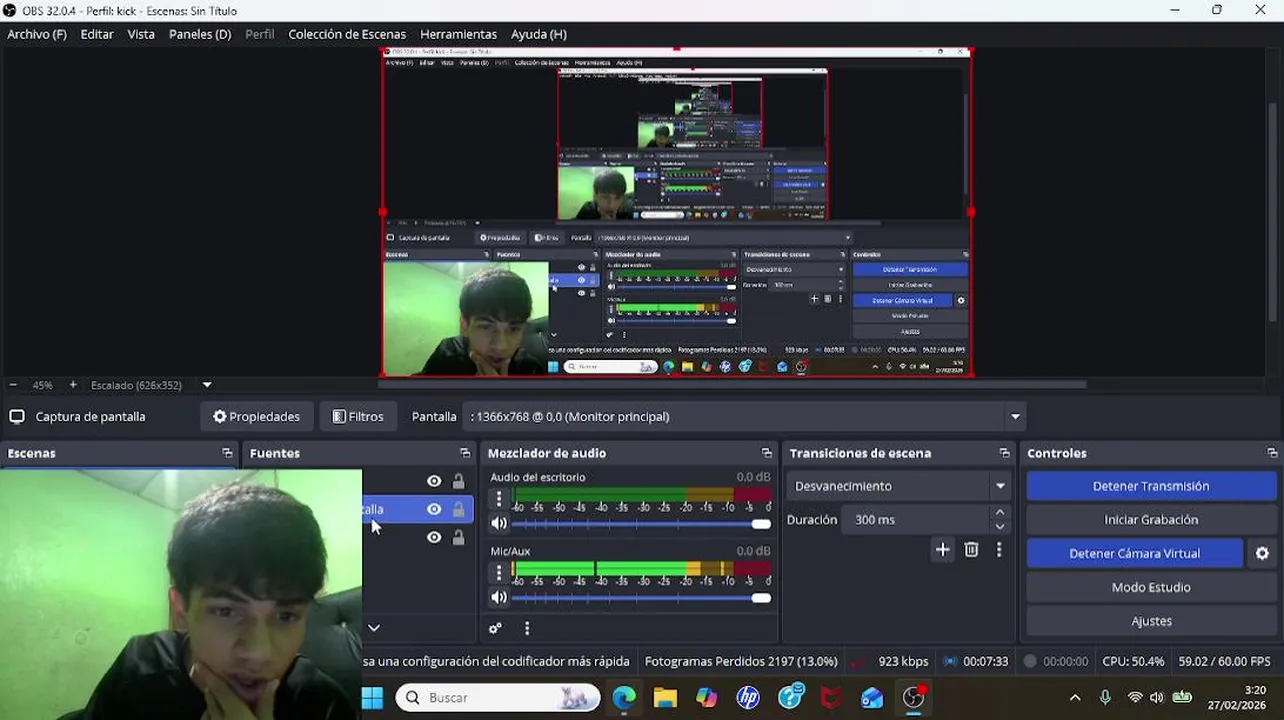This screenshot has height=720, width=1284.
Task: Open virtual camera settings gear
Action: (x=1262, y=553)
